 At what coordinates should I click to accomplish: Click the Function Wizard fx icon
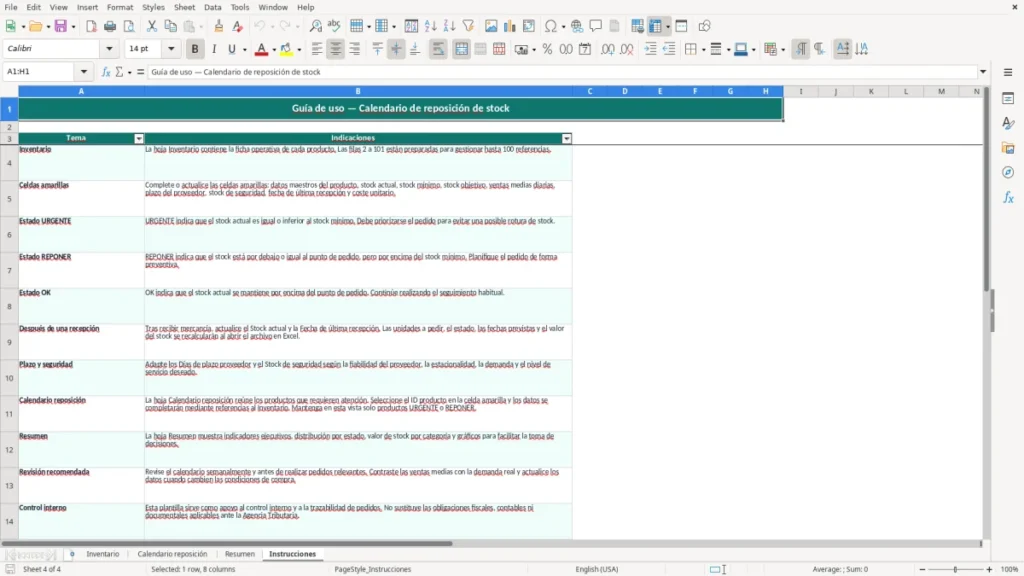(x=106, y=72)
